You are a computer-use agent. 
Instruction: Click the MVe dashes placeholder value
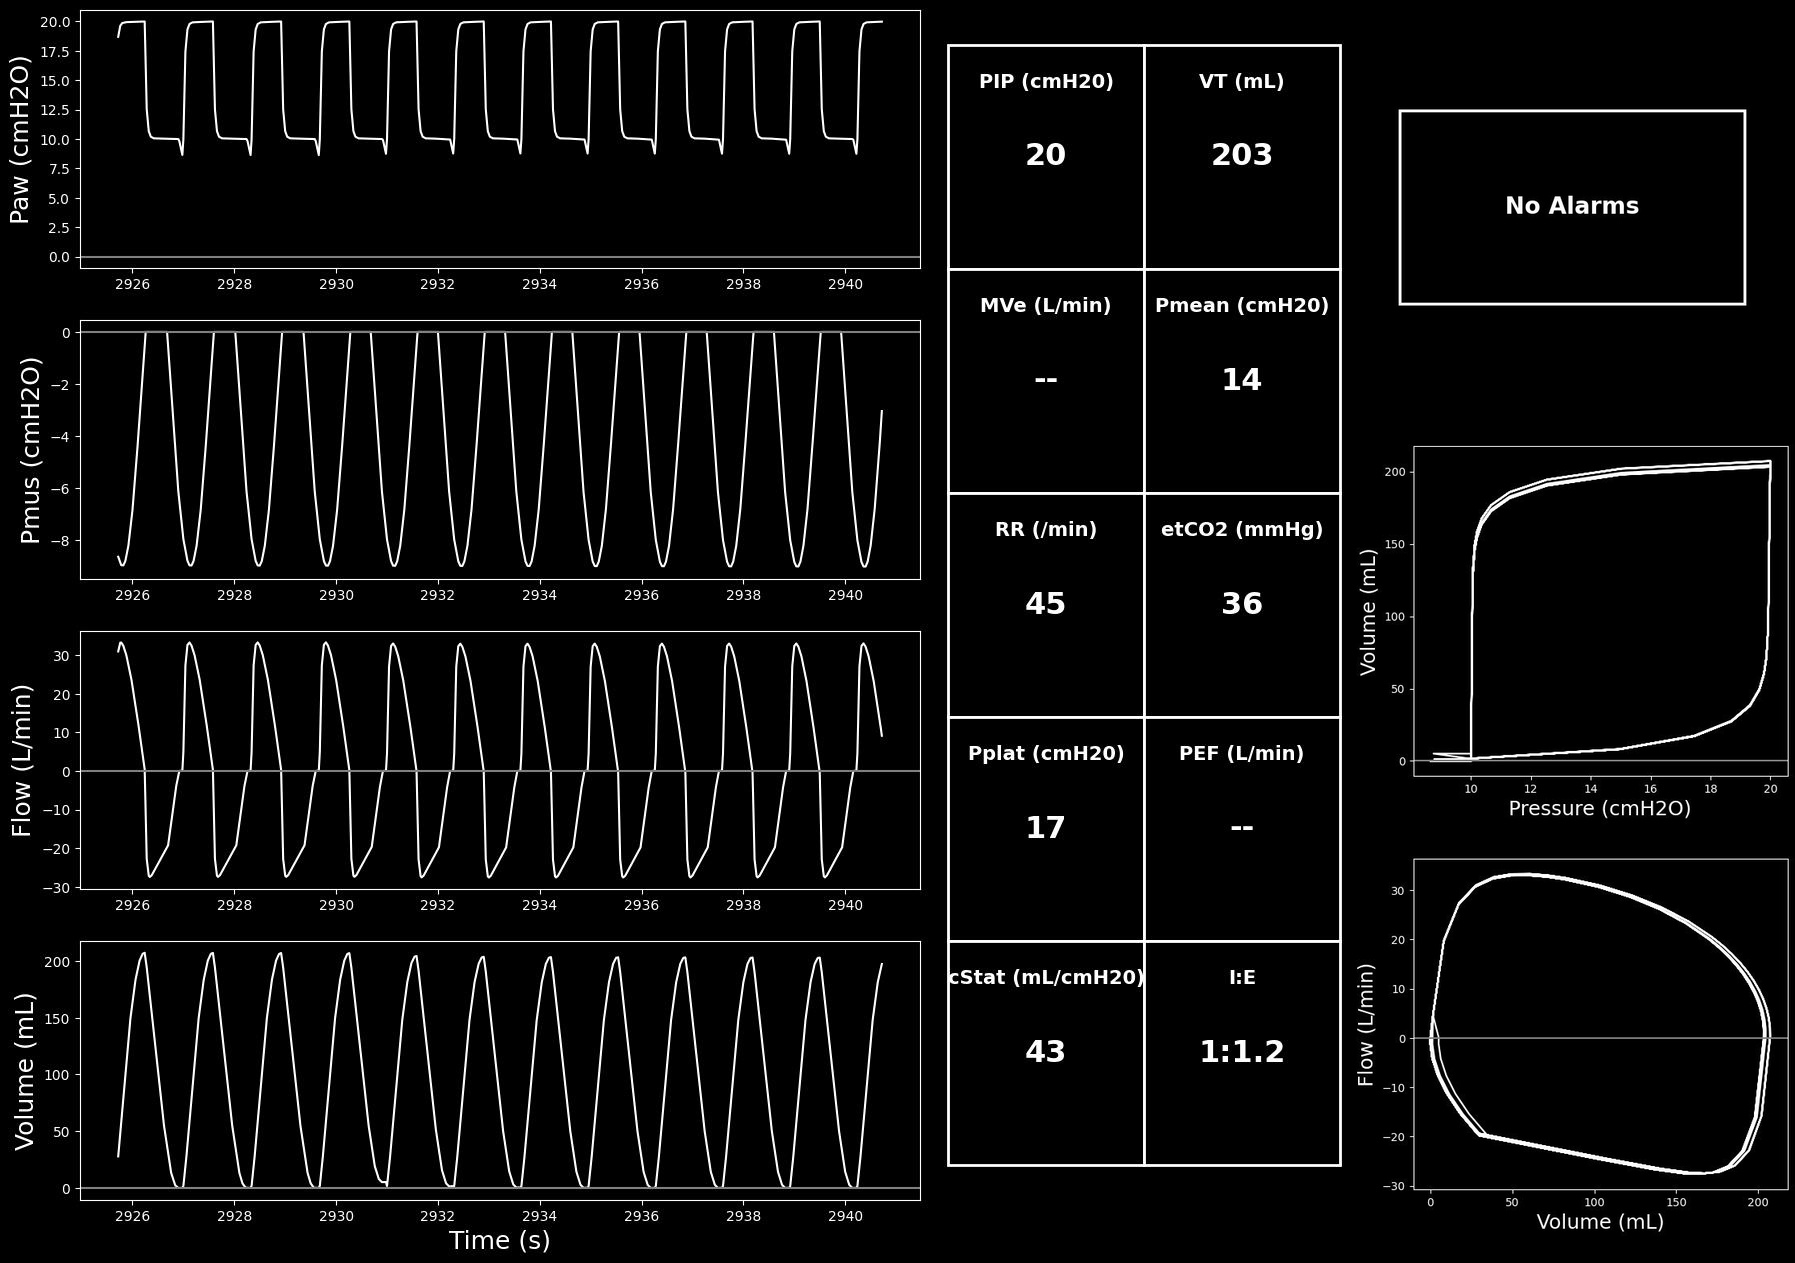tap(1046, 379)
